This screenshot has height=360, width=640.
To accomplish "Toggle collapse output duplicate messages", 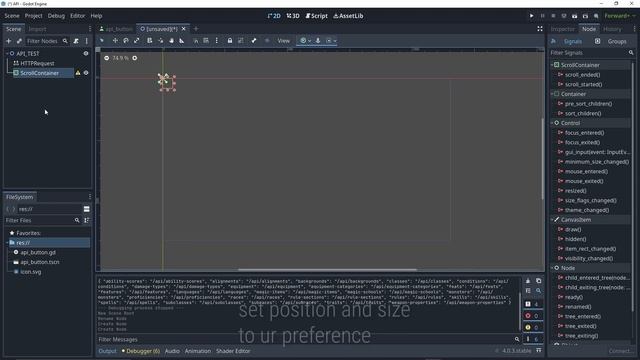I will click(528, 291).
